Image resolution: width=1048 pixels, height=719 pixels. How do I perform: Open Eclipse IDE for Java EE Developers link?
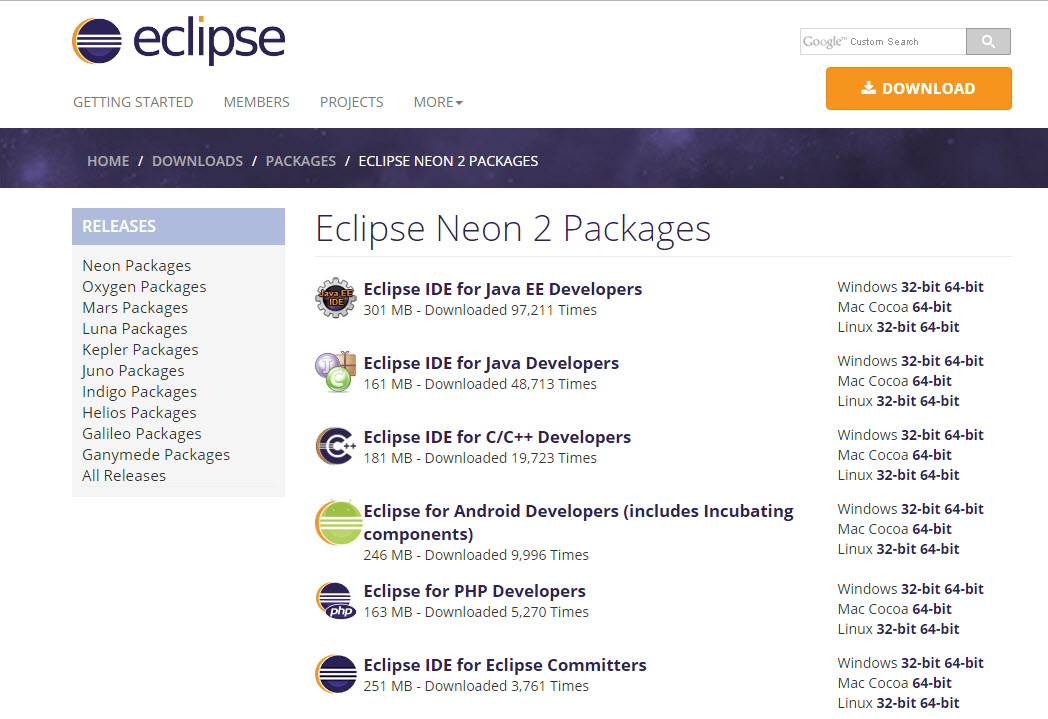[x=502, y=289]
